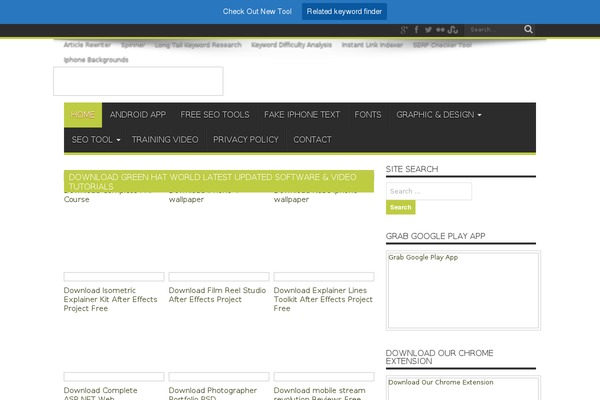
Task: Expand the SEO Tool dropdown menu
Action: click(96, 140)
